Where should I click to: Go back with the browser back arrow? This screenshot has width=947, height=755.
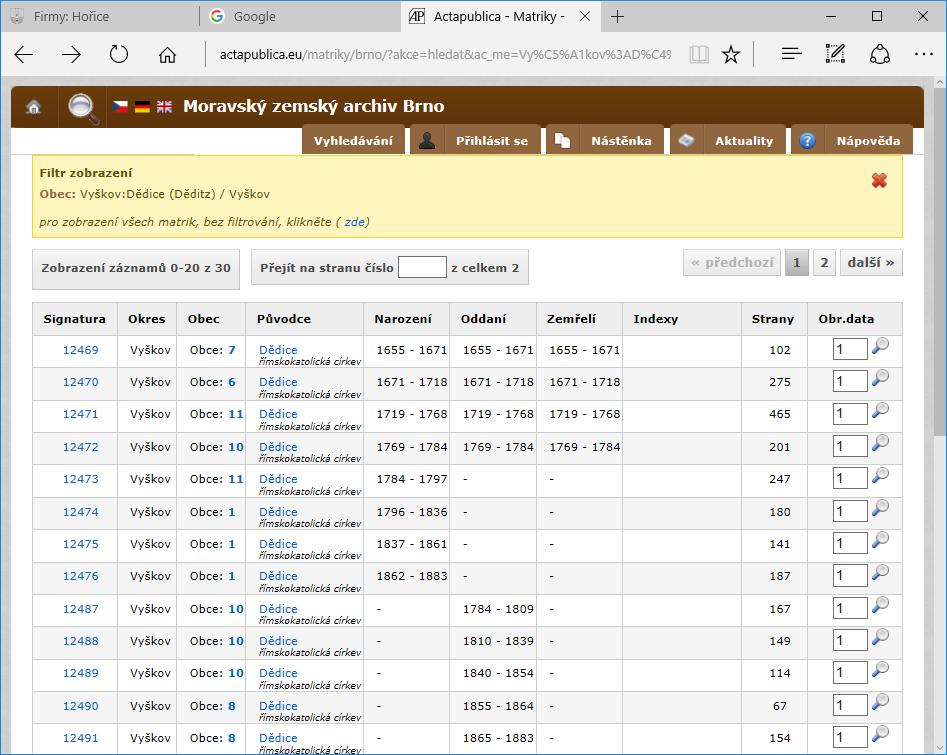(24, 55)
